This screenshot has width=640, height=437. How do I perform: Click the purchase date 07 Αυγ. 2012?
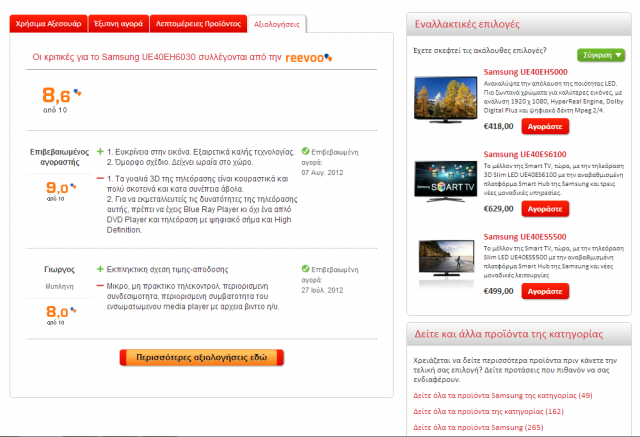coord(322,173)
